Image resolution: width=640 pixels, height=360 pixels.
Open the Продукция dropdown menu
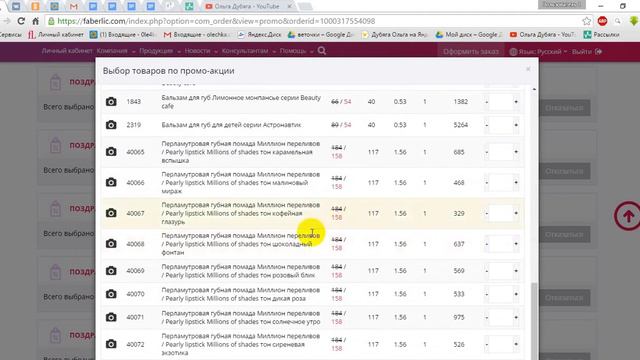(160, 51)
